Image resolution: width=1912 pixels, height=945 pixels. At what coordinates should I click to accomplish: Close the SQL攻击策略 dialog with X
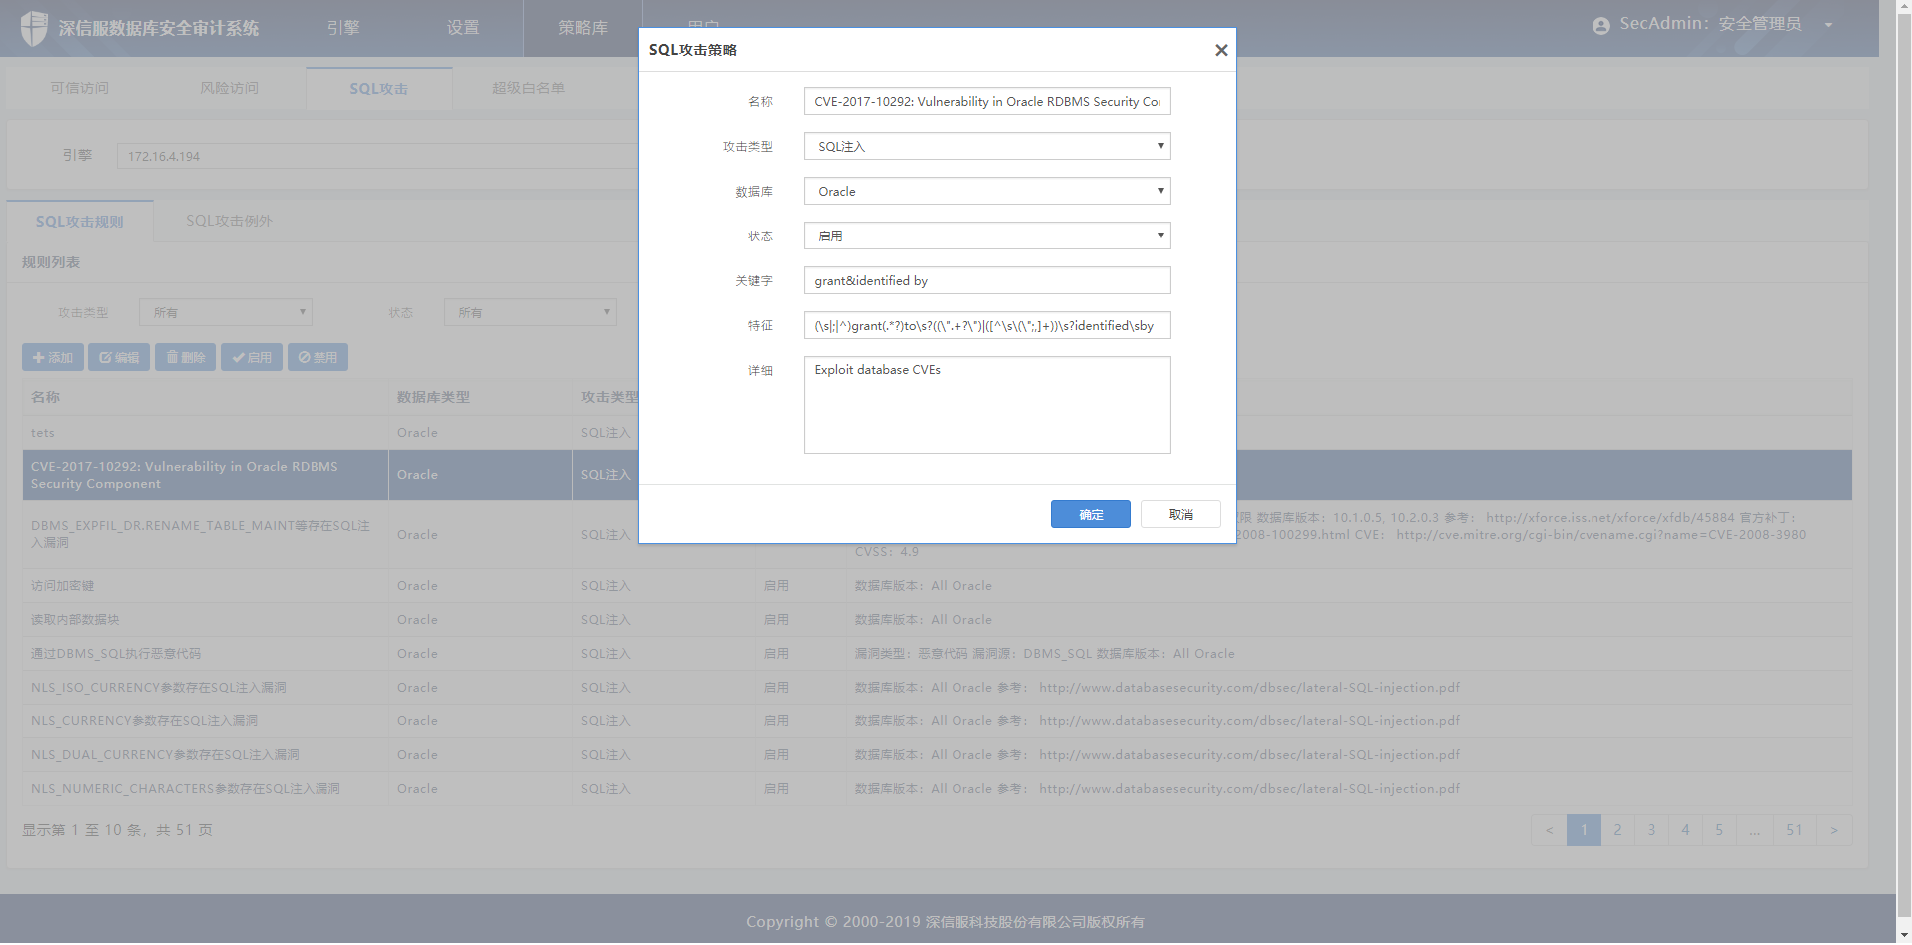point(1220,50)
